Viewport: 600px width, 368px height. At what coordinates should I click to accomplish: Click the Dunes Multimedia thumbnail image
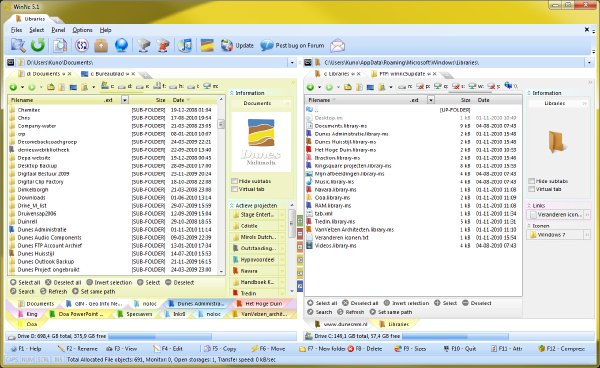261,142
